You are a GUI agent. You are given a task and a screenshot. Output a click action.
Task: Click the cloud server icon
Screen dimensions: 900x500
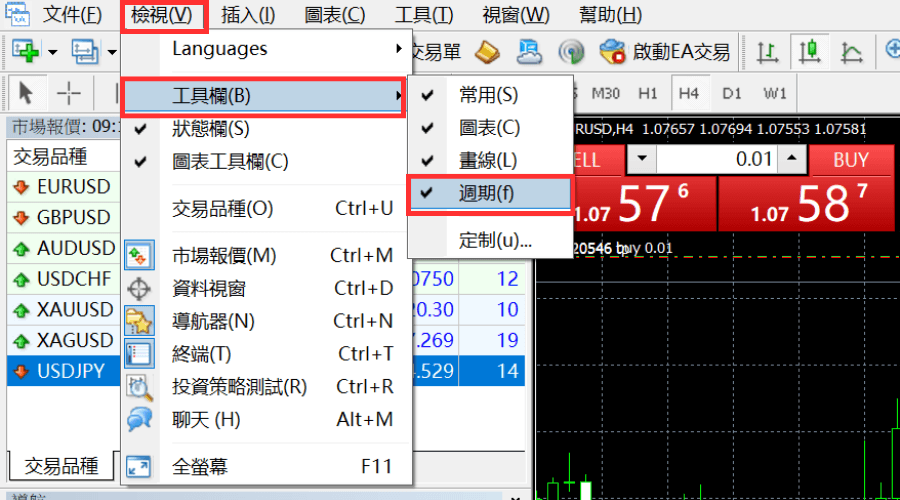point(529,52)
